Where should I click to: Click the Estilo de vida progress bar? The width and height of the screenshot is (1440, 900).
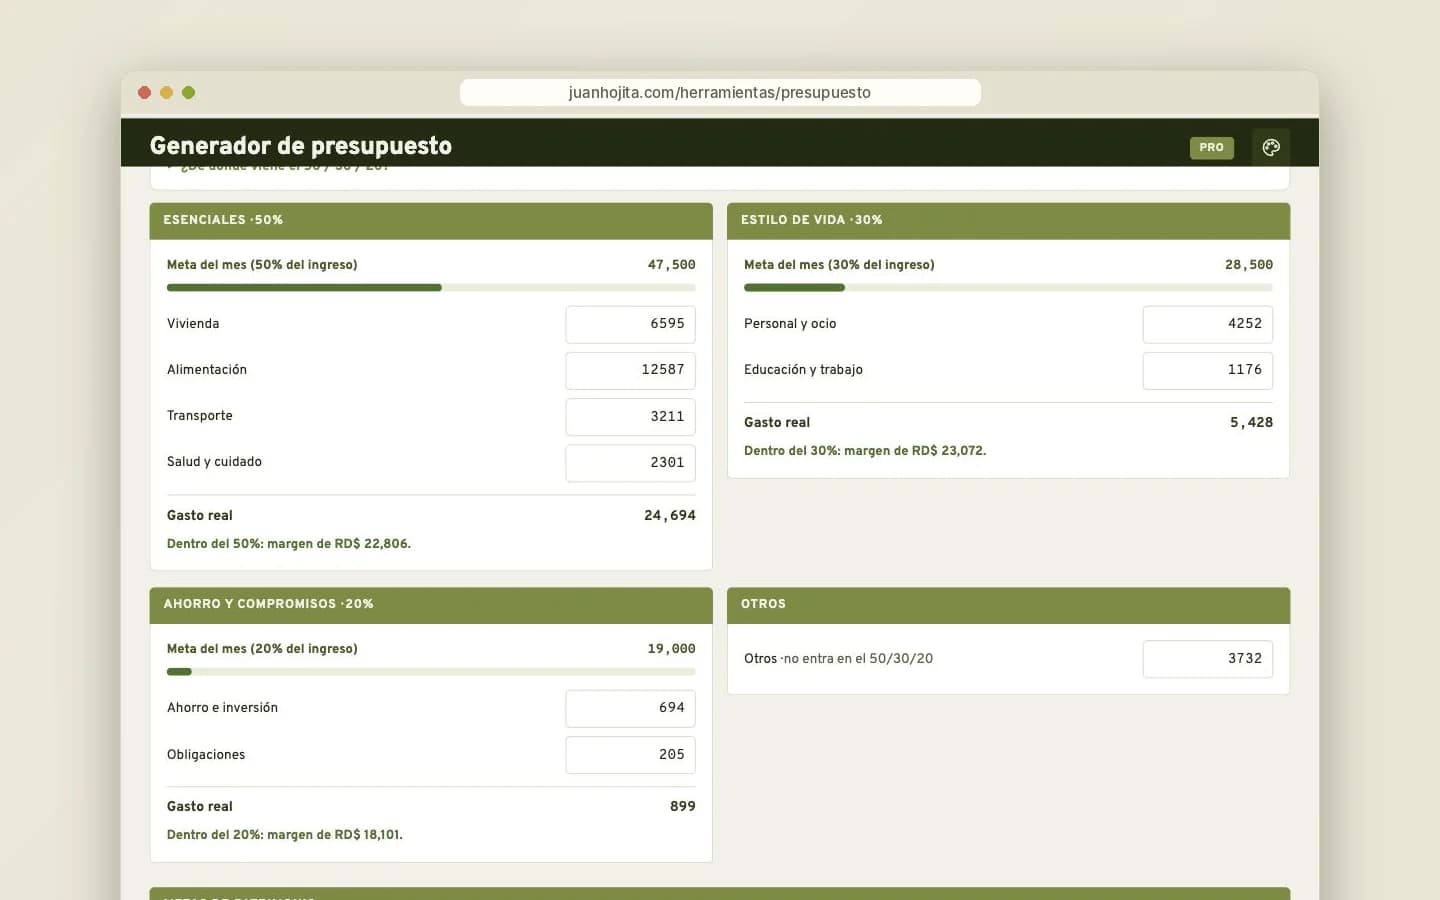point(1008,288)
